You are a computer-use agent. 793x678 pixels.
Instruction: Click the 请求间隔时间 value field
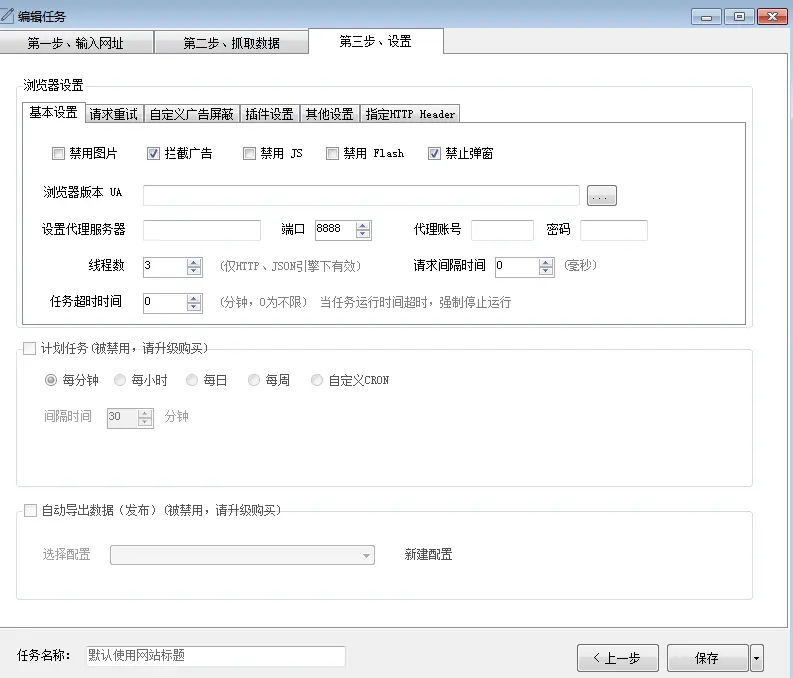517,267
